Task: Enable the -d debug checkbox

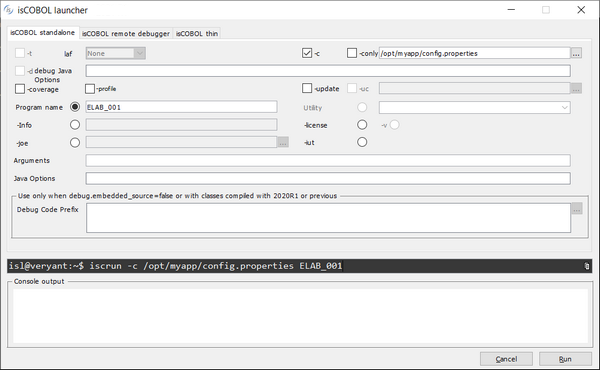Action: (x=20, y=71)
